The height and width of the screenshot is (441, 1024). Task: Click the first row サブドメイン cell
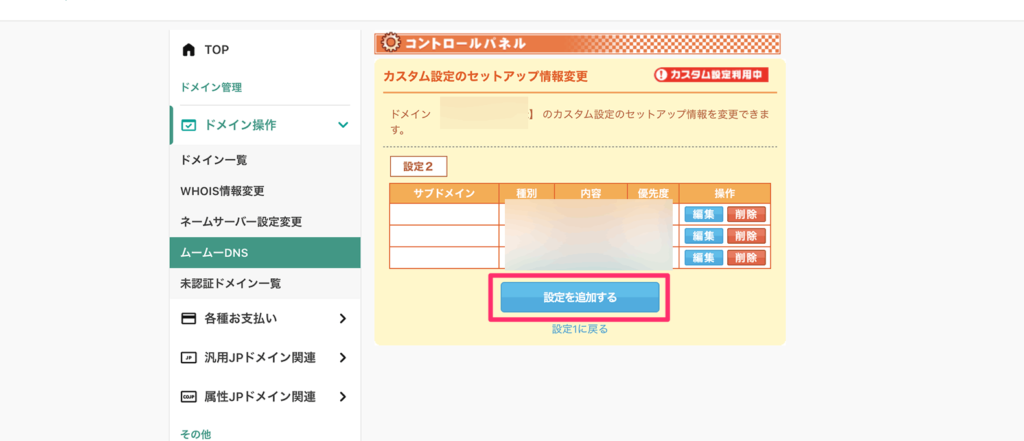point(444,214)
